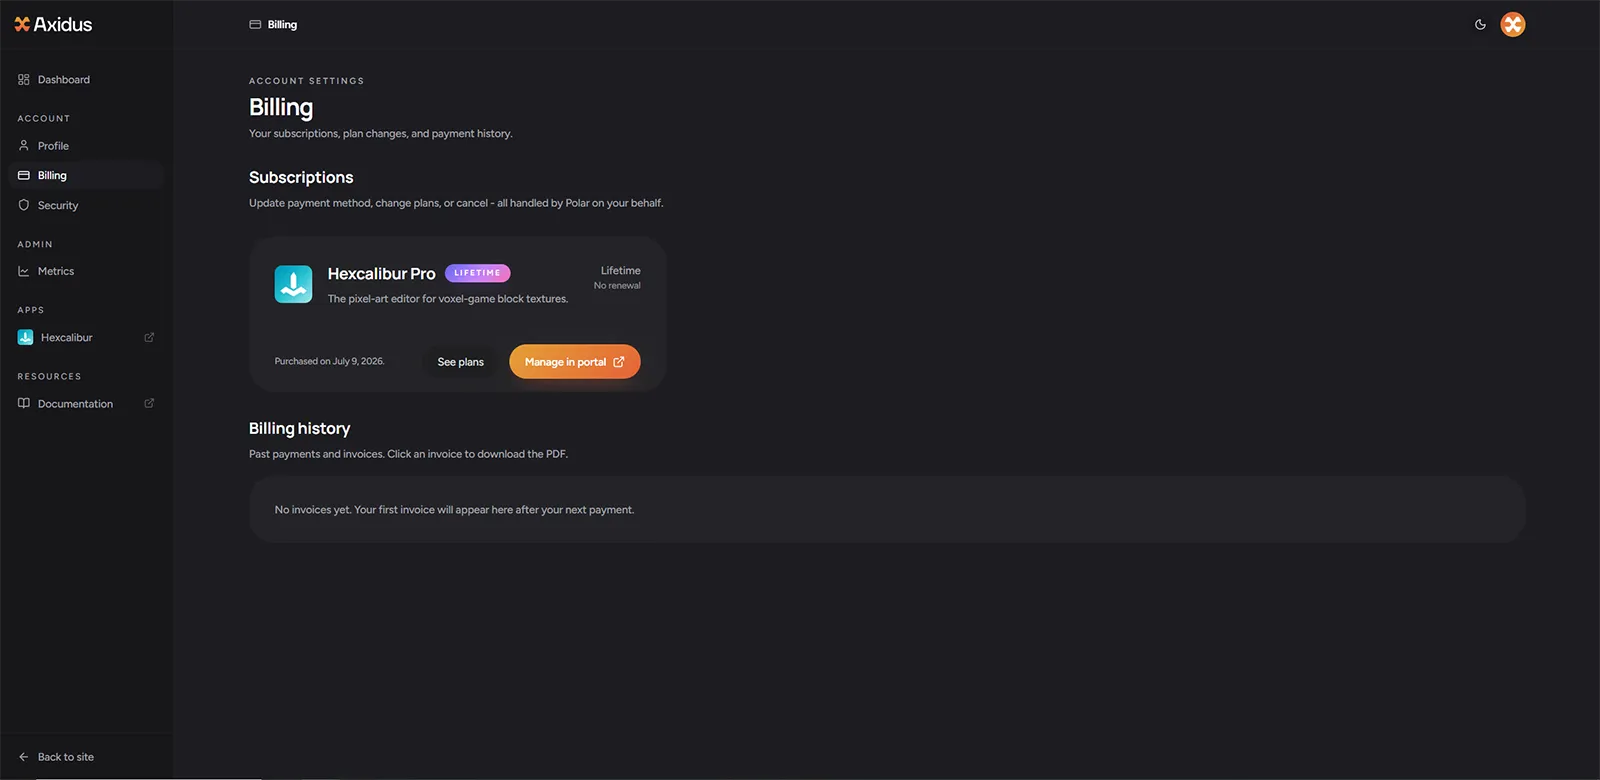Click the See plans button
This screenshot has width=1600, height=780.
[x=461, y=362]
